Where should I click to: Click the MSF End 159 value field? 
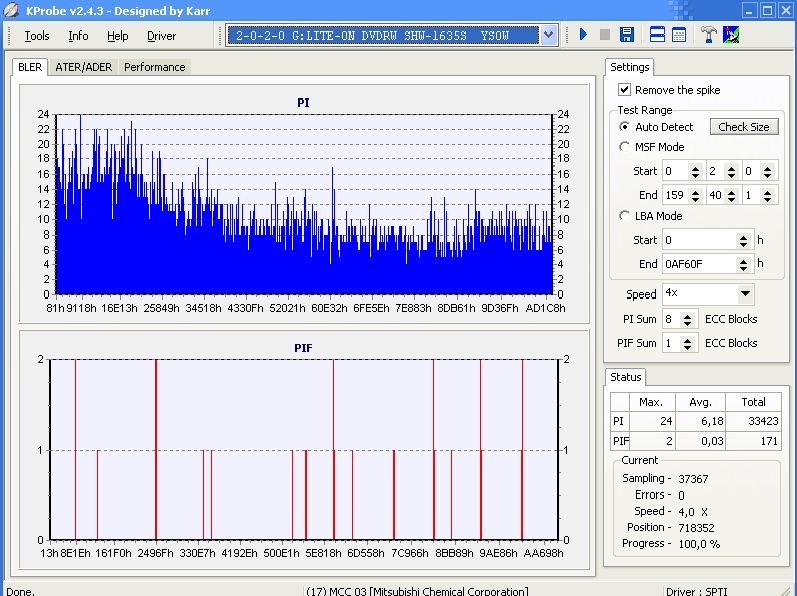click(x=676, y=195)
